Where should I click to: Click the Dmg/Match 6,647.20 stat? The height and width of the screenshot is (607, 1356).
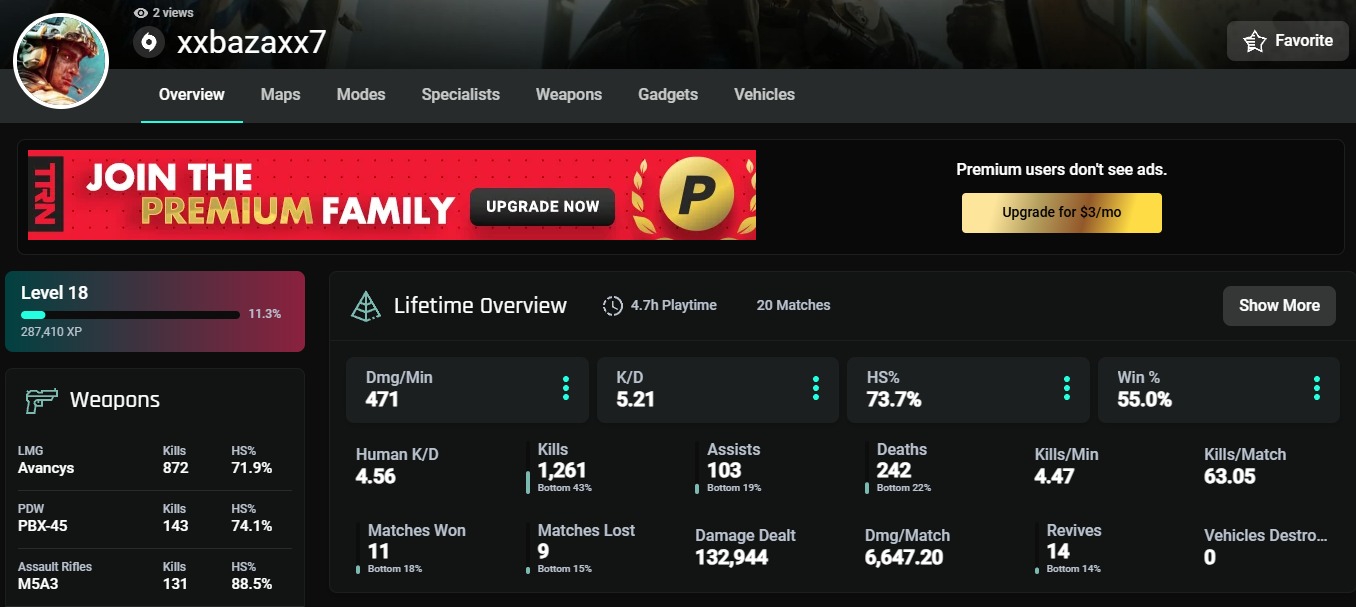[x=907, y=547]
